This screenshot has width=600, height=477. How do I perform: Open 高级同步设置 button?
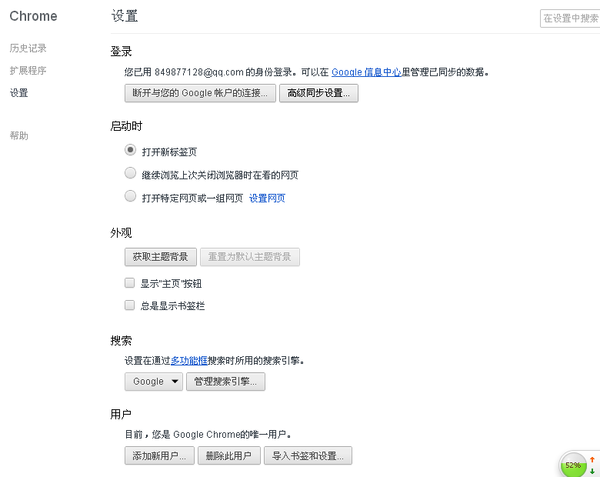coord(319,93)
